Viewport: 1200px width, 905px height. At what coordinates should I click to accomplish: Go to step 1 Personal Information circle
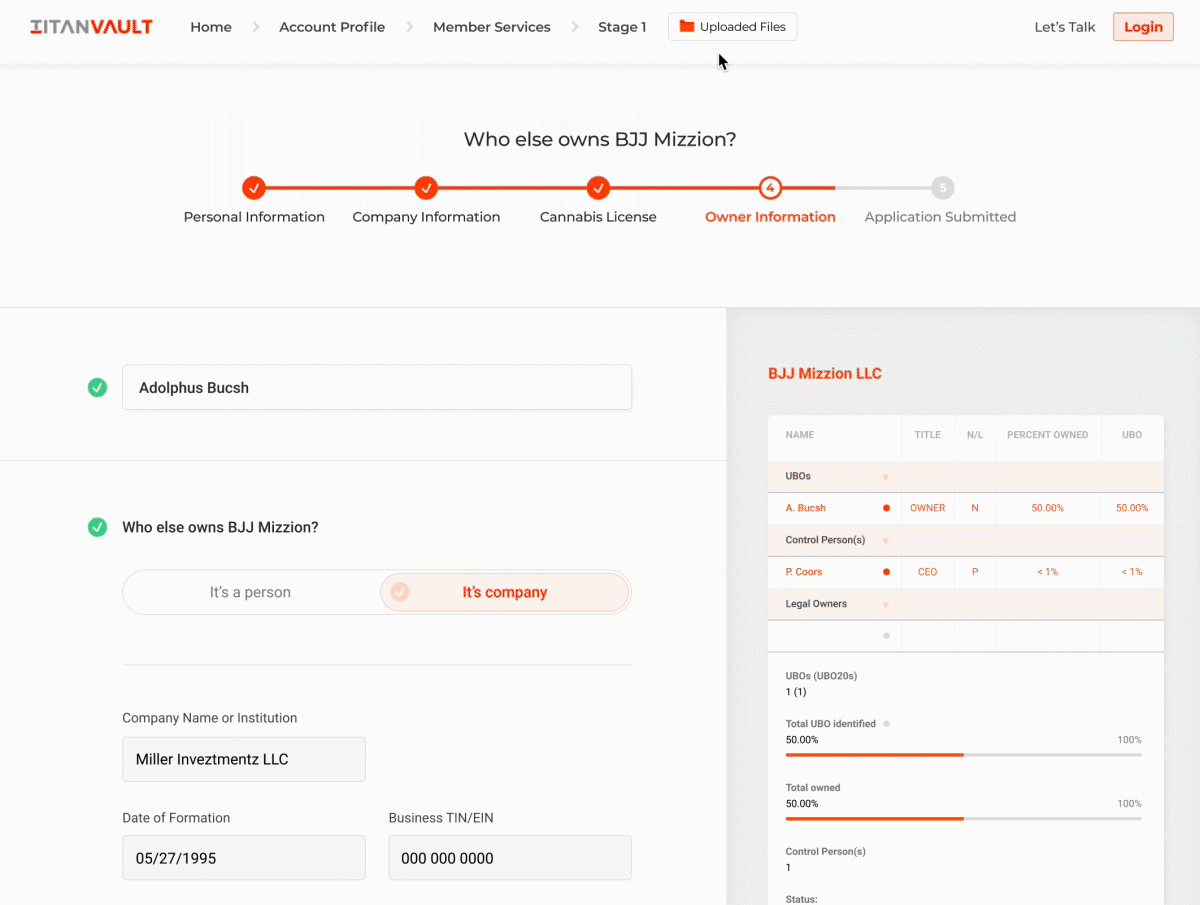tap(254, 187)
